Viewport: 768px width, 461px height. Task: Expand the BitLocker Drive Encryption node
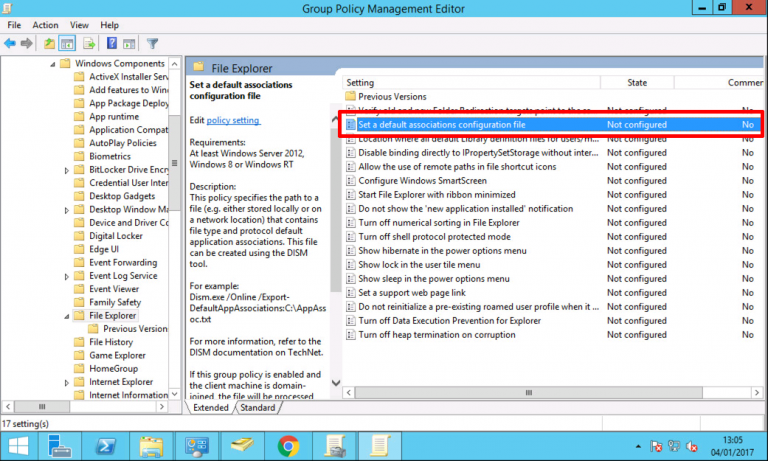point(67,170)
